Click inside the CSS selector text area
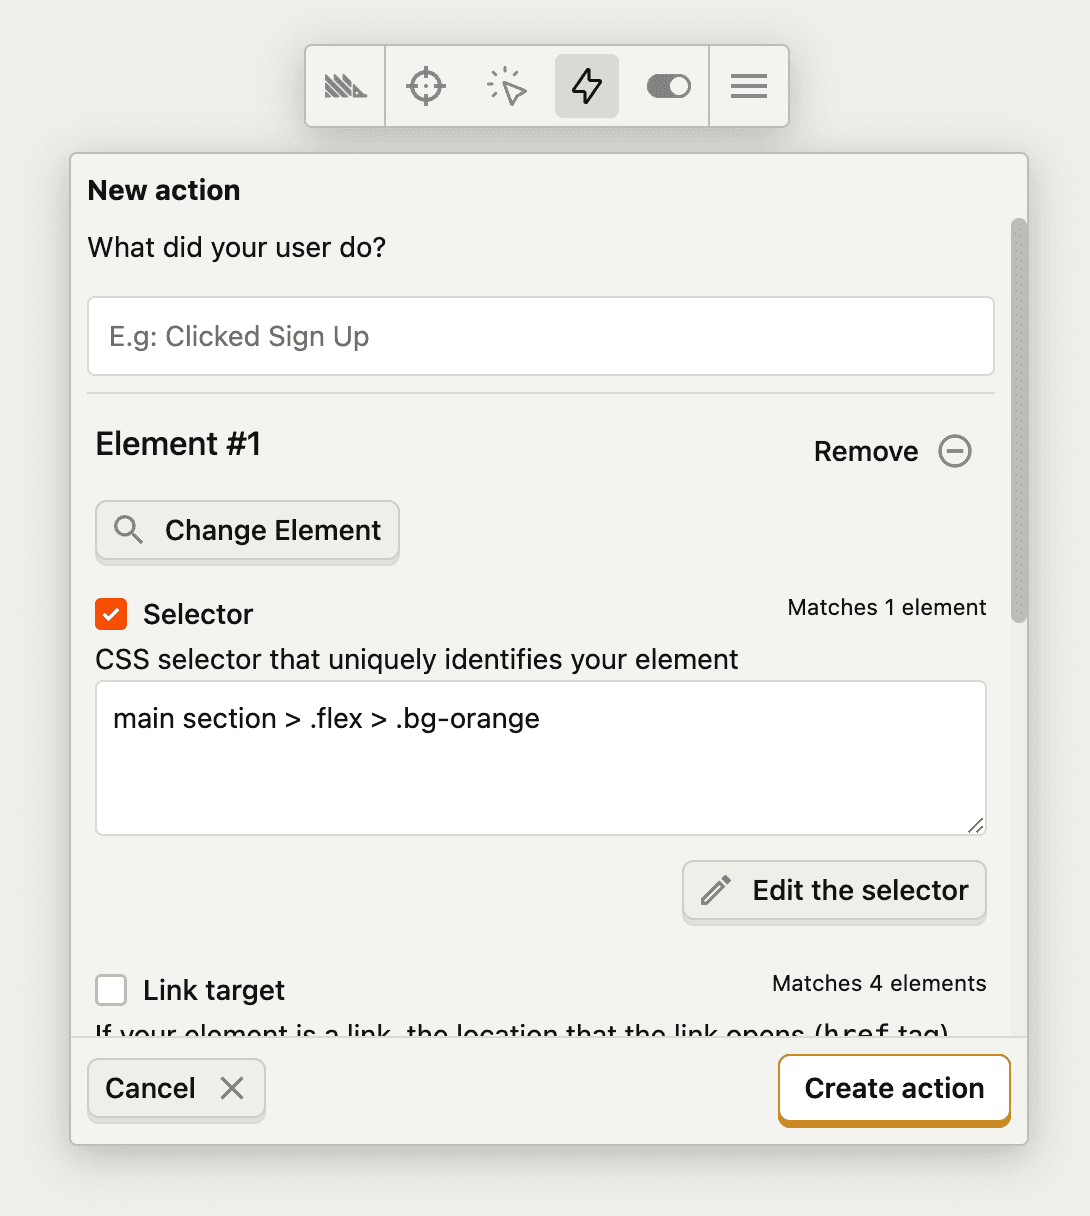This screenshot has width=1090, height=1216. pyautogui.click(x=540, y=758)
